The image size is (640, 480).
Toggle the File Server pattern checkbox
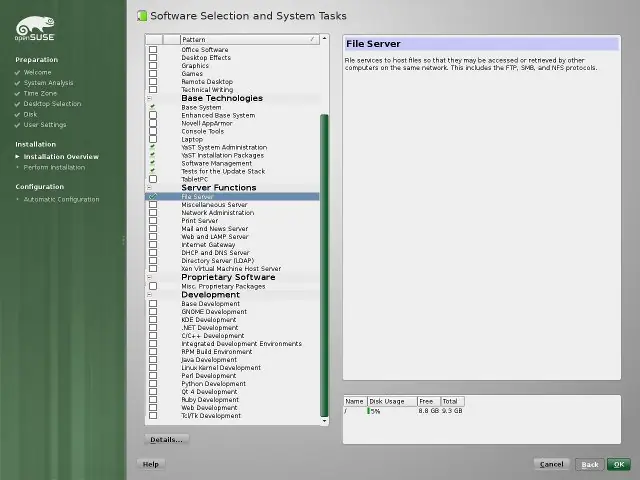(153, 196)
